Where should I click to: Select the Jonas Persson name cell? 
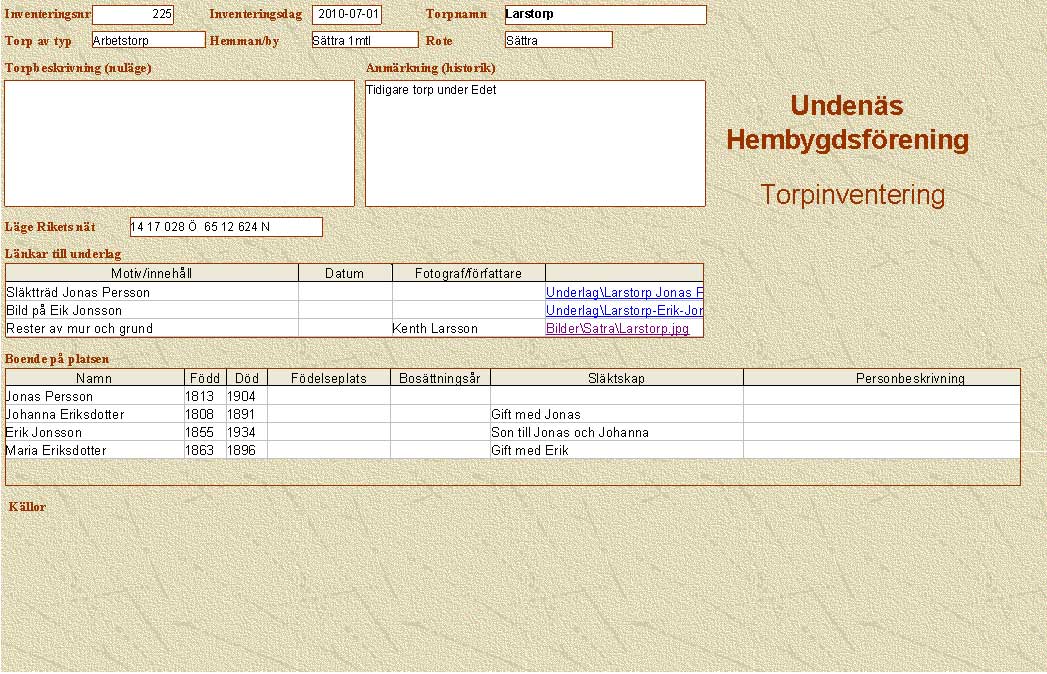point(95,396)
